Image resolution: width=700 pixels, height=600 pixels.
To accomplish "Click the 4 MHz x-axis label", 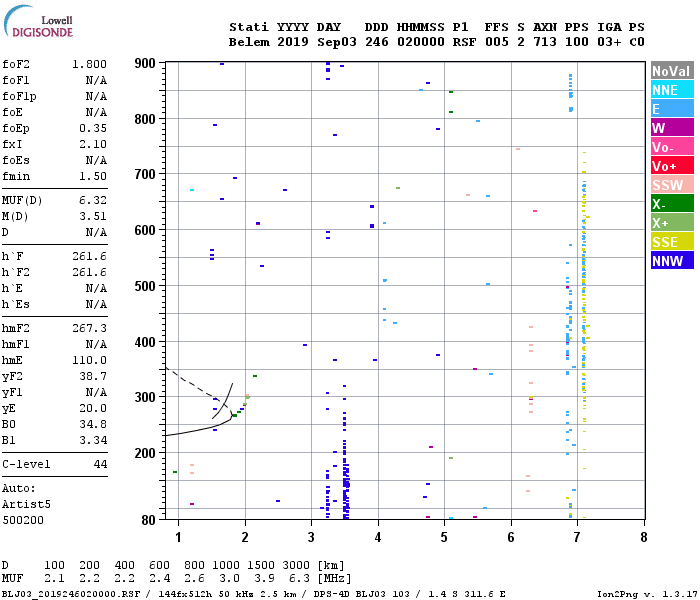I will click(378, 537).
